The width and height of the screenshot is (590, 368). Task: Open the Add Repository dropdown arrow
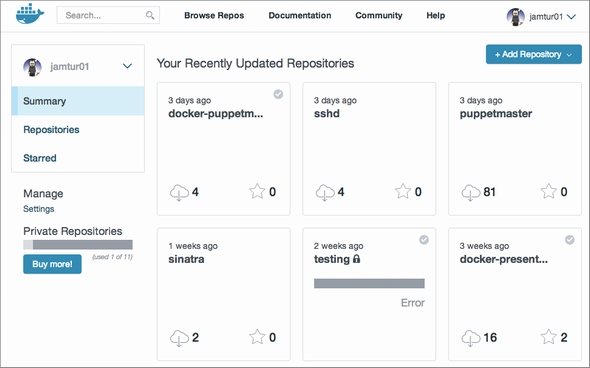coord(569,55)
